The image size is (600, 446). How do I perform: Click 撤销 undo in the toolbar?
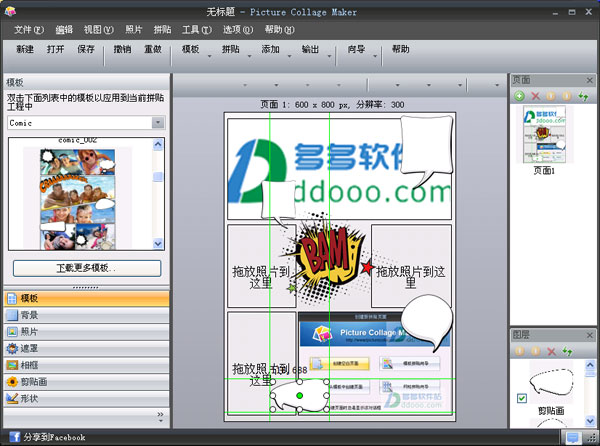(x=122, y=49)
